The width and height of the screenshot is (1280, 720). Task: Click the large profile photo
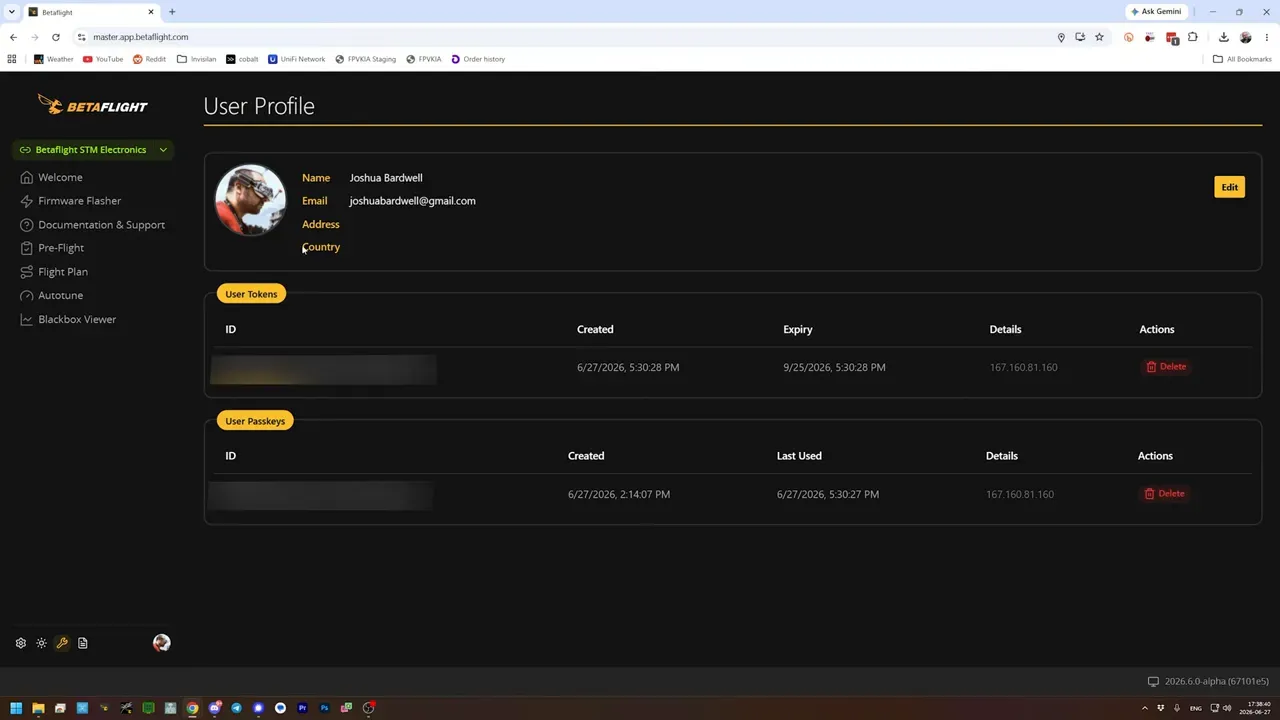(x=250, y=200)
